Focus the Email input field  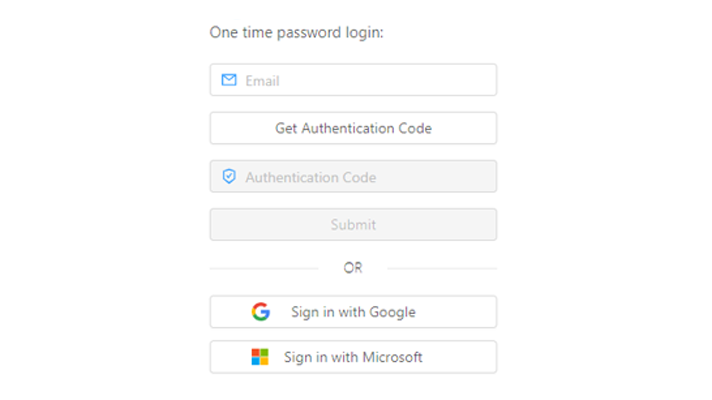[353, 80]
